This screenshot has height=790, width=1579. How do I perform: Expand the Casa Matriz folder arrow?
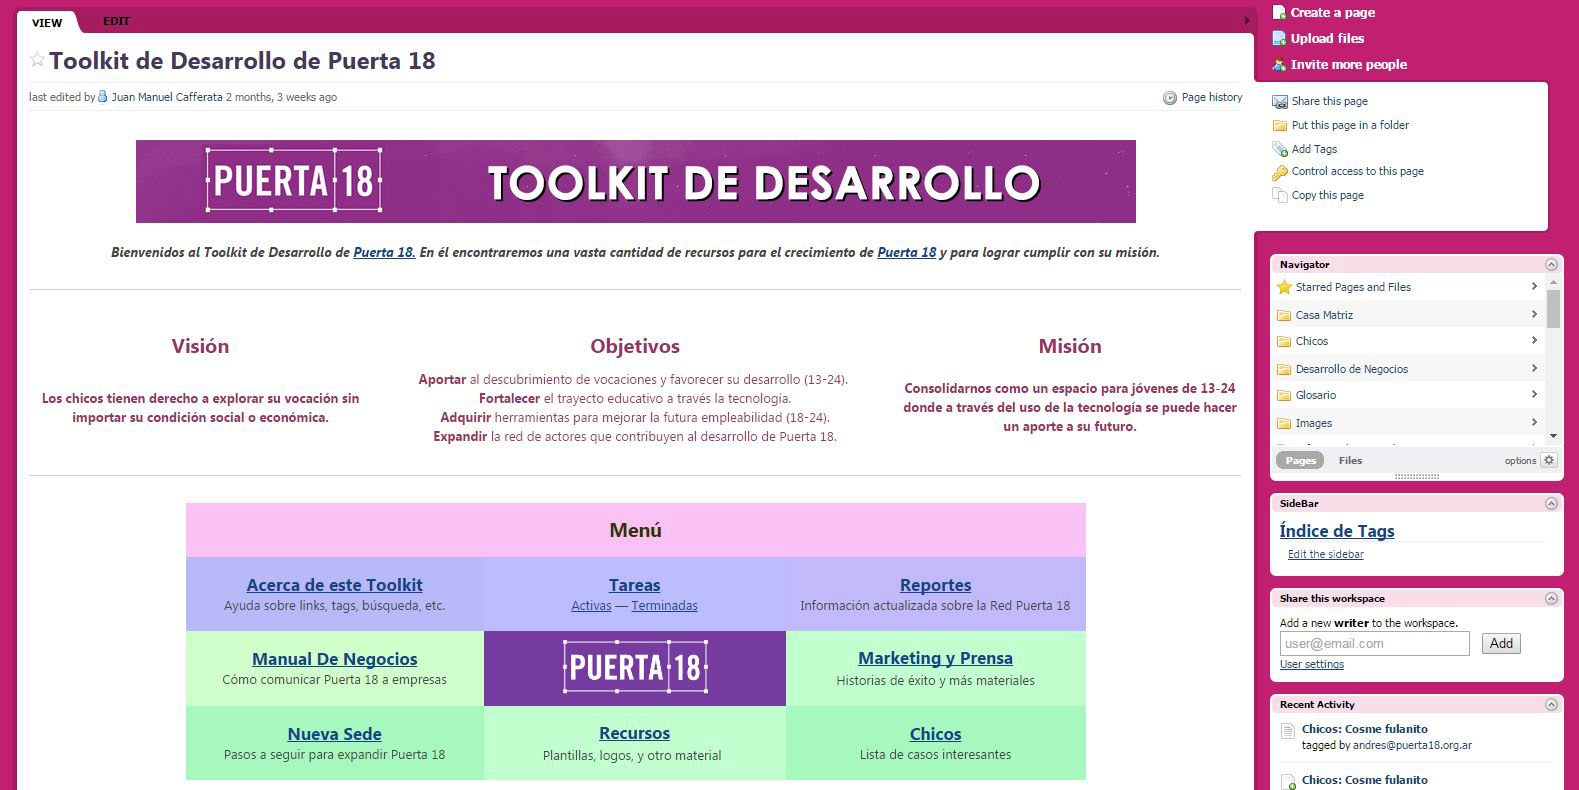1534,314
